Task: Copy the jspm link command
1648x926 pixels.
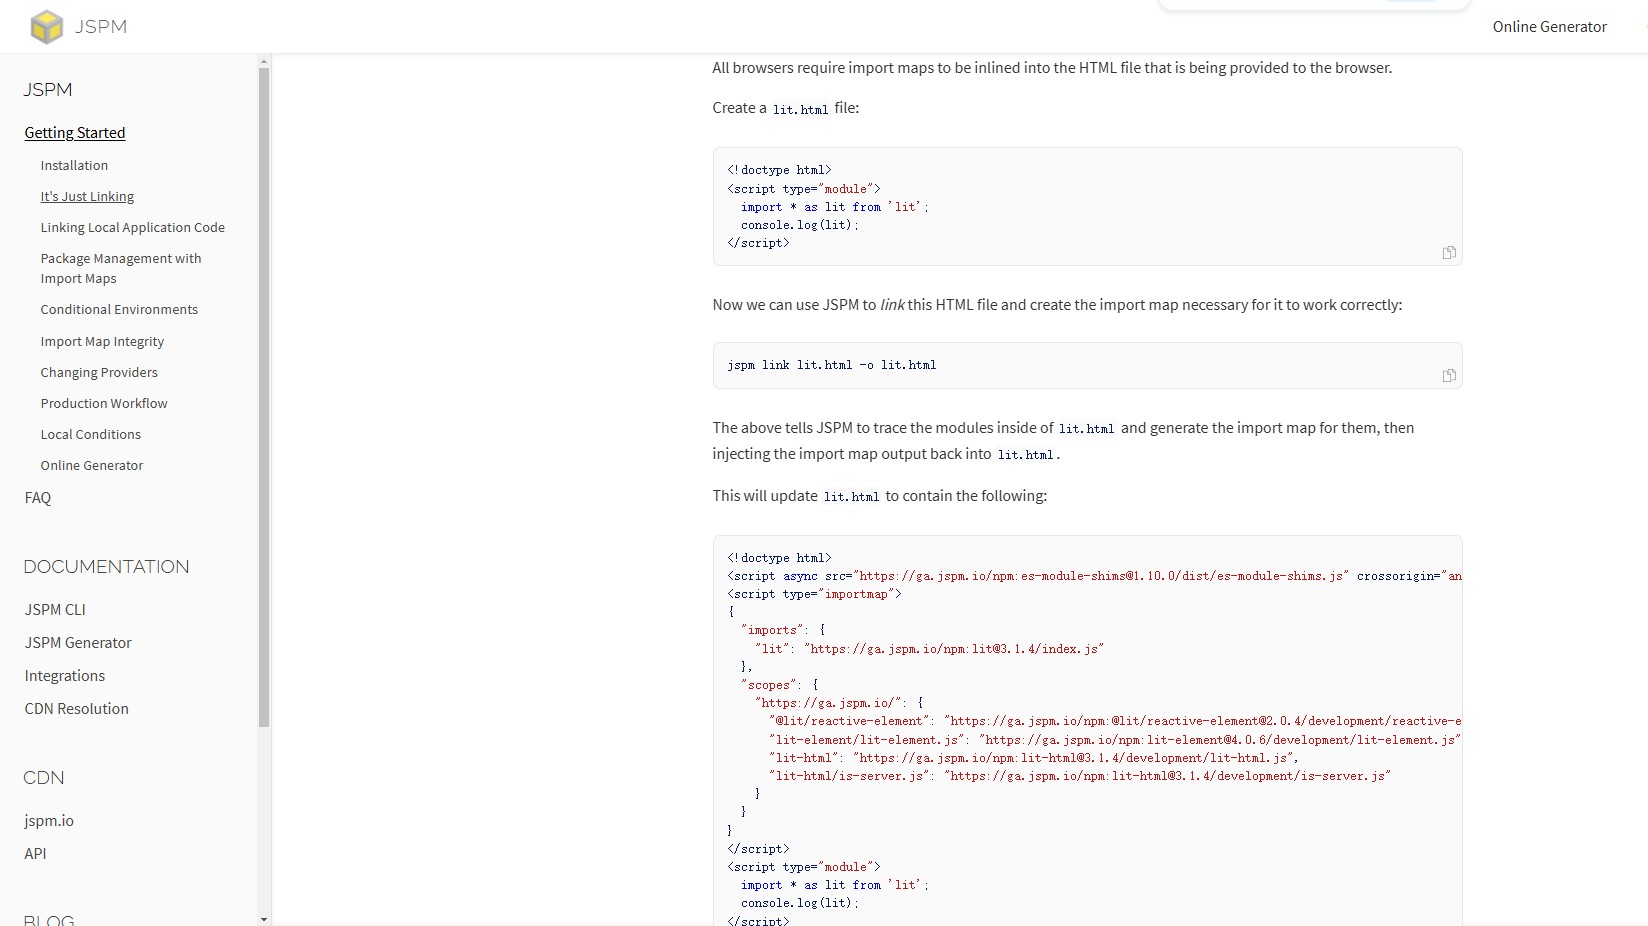Action: point(1449,376)
